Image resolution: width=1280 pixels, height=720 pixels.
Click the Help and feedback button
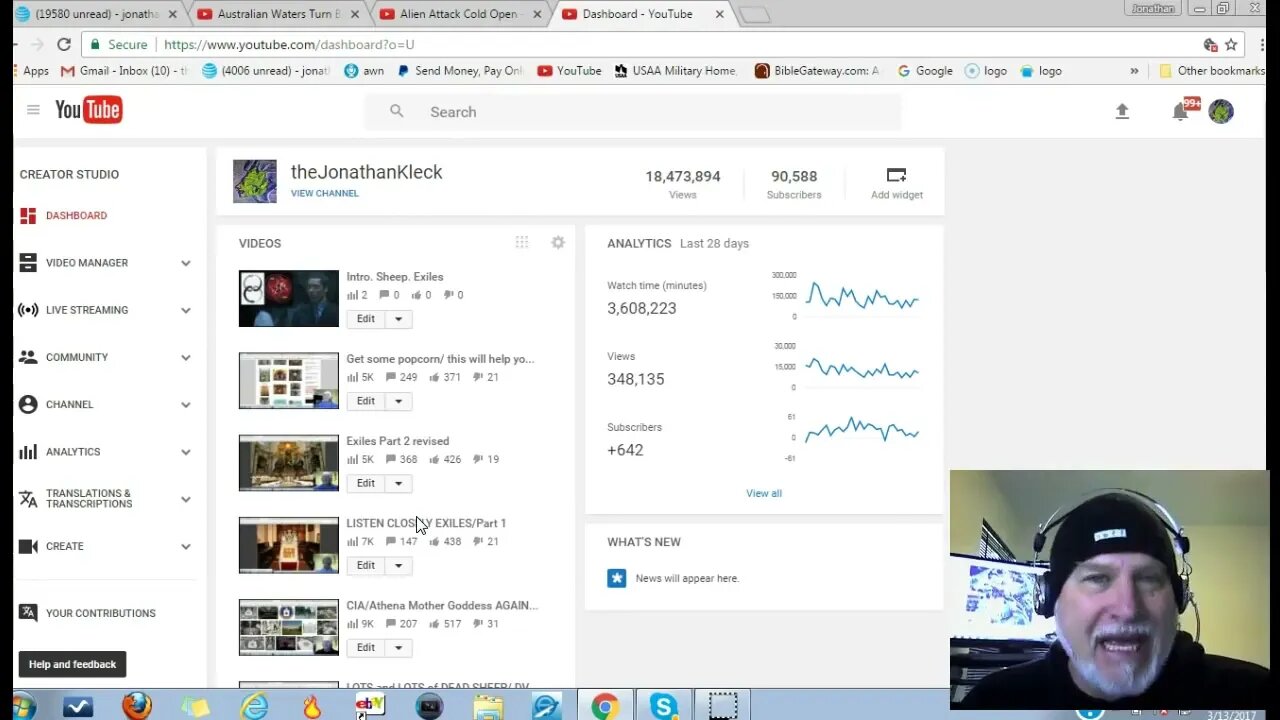tap(72, 664)
